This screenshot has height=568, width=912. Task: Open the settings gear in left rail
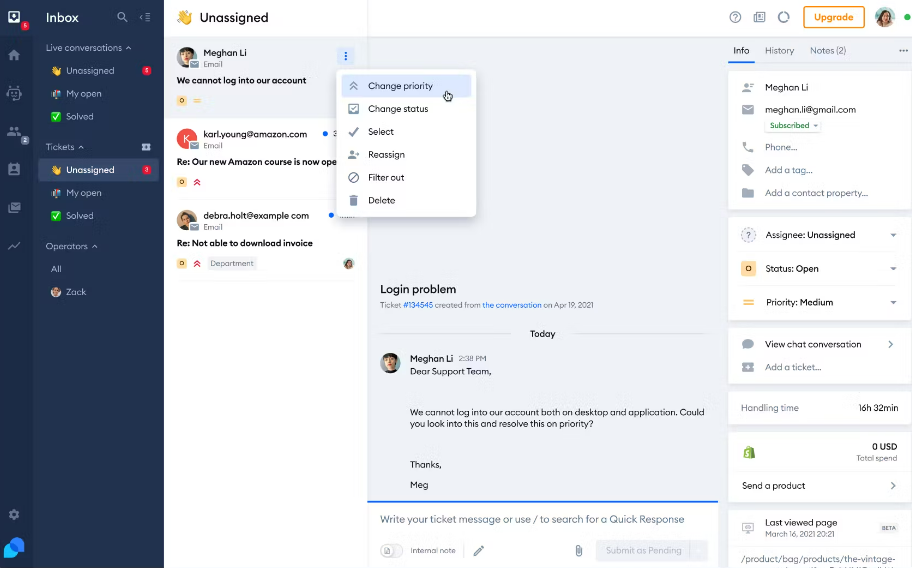coord(14,515)
